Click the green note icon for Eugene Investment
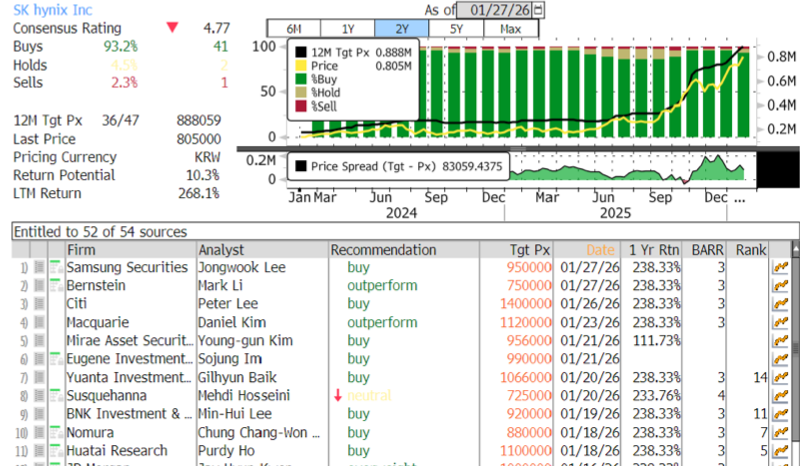The height and width of the screenshot is (466, 800). (x=55, y=358)
